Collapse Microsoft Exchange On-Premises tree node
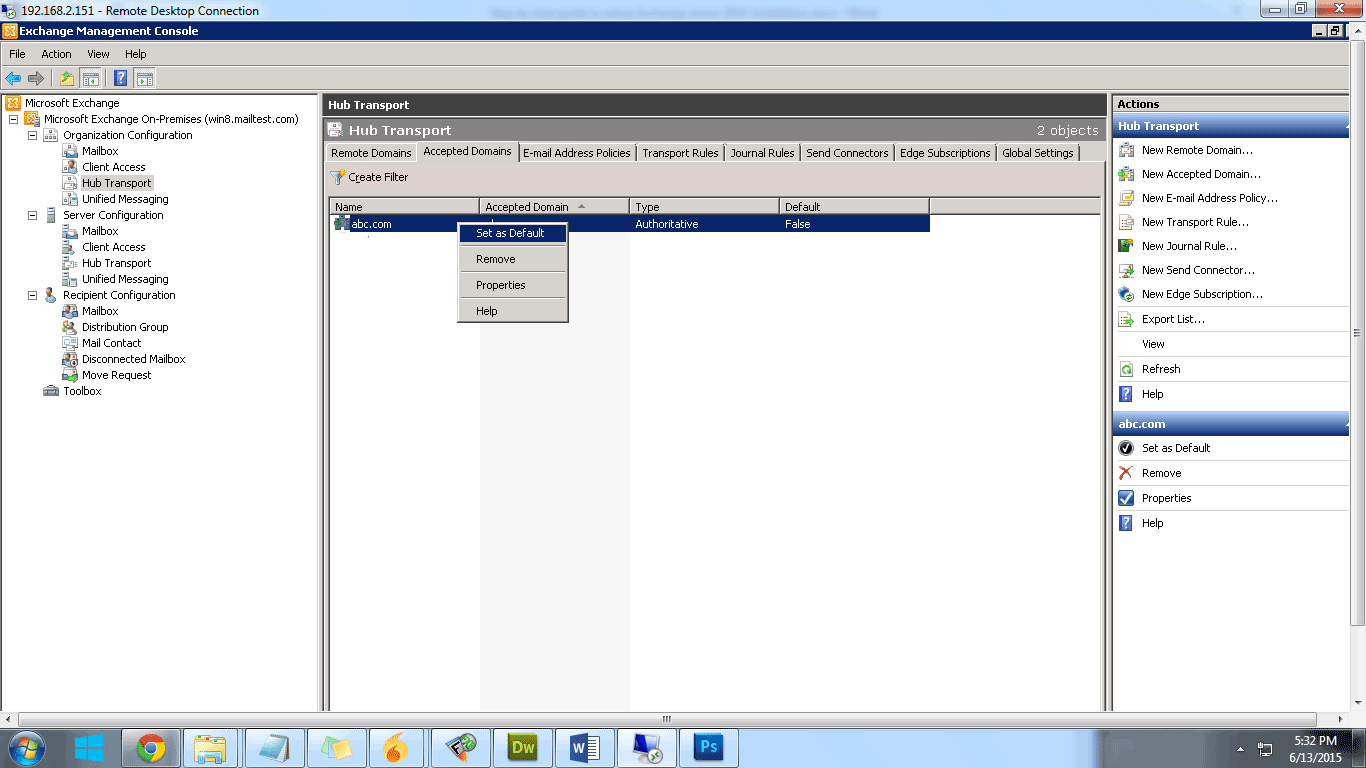Image resolution: width=1366 pixels, height=768 pixels. click(x=13, y=119)
